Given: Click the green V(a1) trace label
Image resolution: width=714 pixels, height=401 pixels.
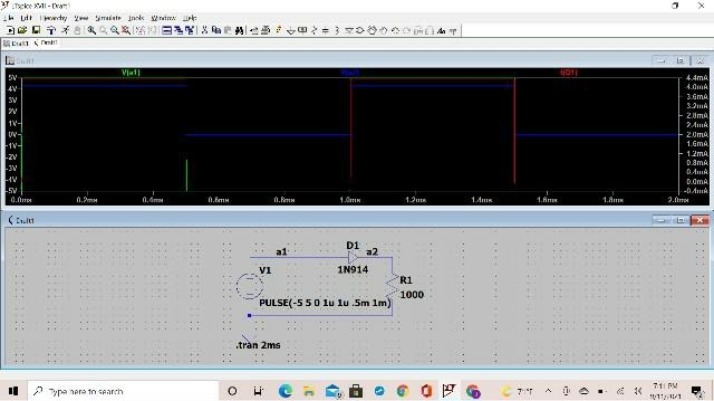Looking at the screenshot, I should [131, 73].
